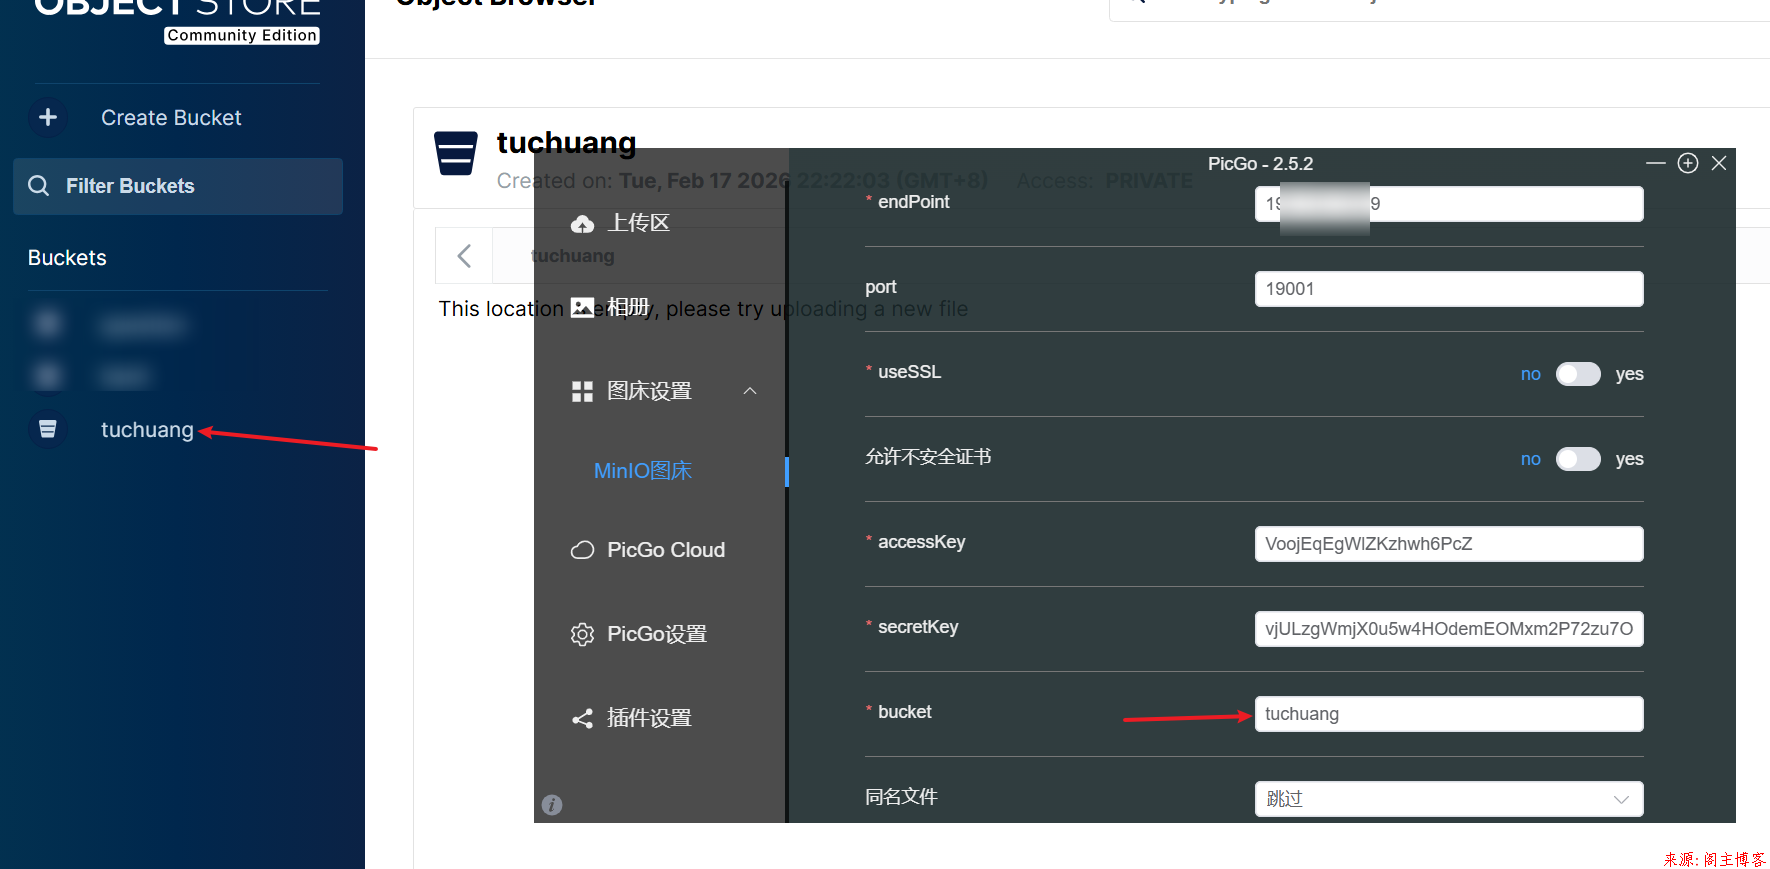
Task: Click the PicGo Cloud cloud icon
Action: (582, 550)
